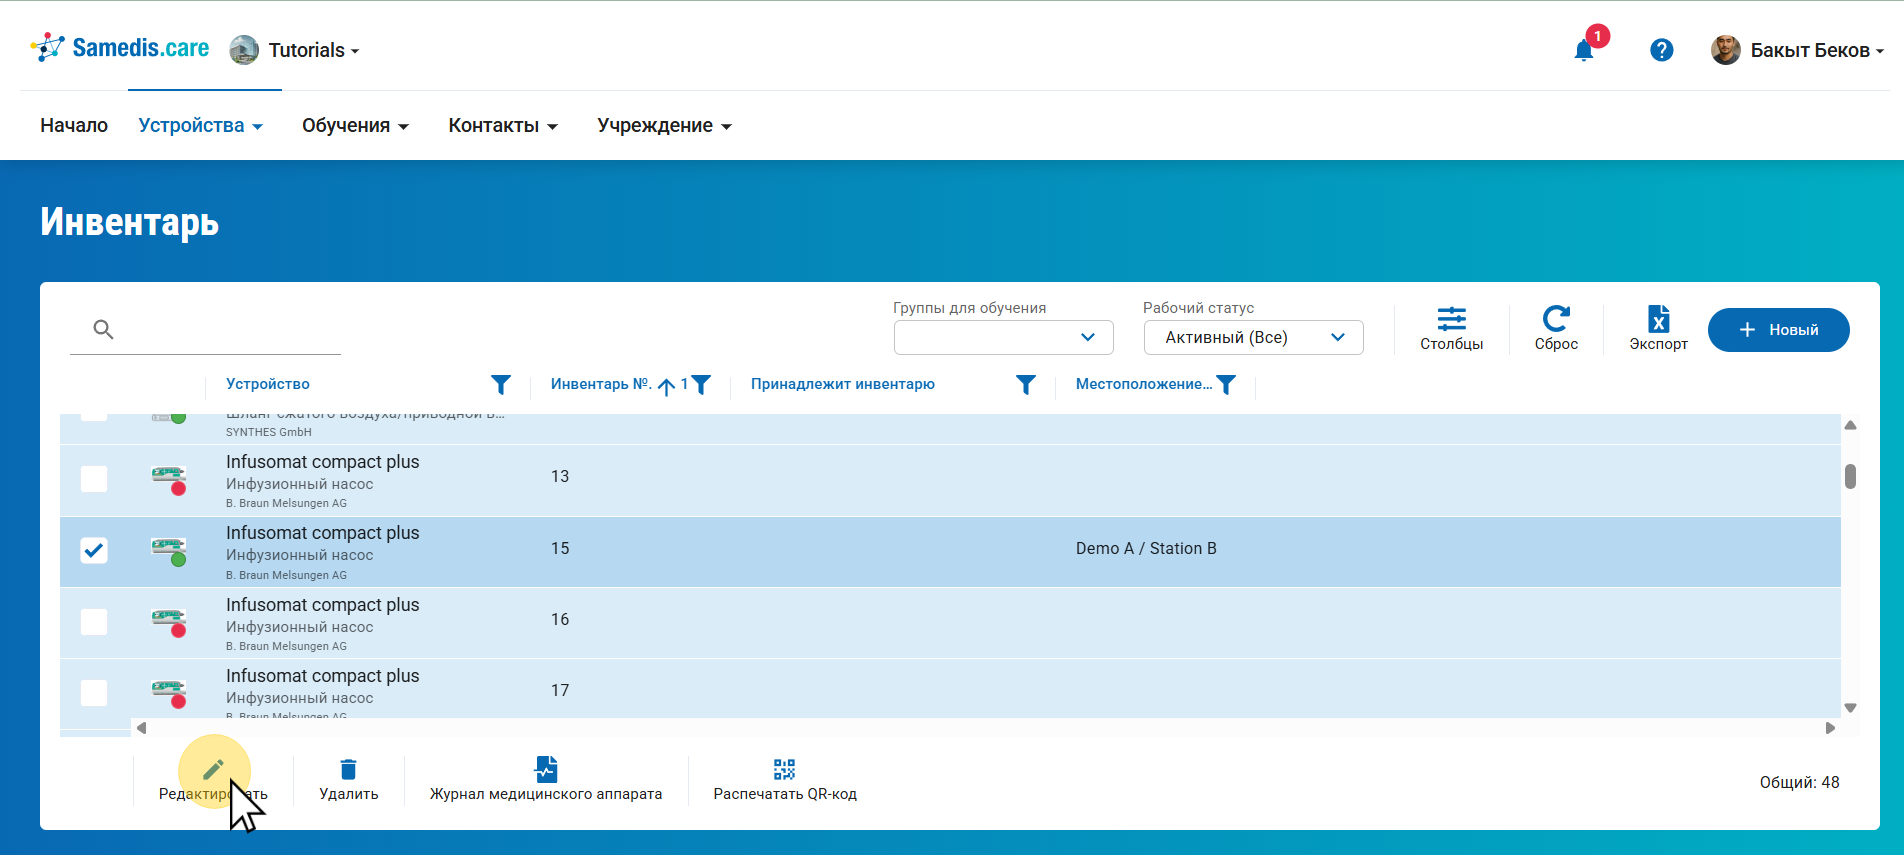This screenshot has width=1904, height=855.
Task: Click inventory number 16 cell
Action: [x=560, y=619]
